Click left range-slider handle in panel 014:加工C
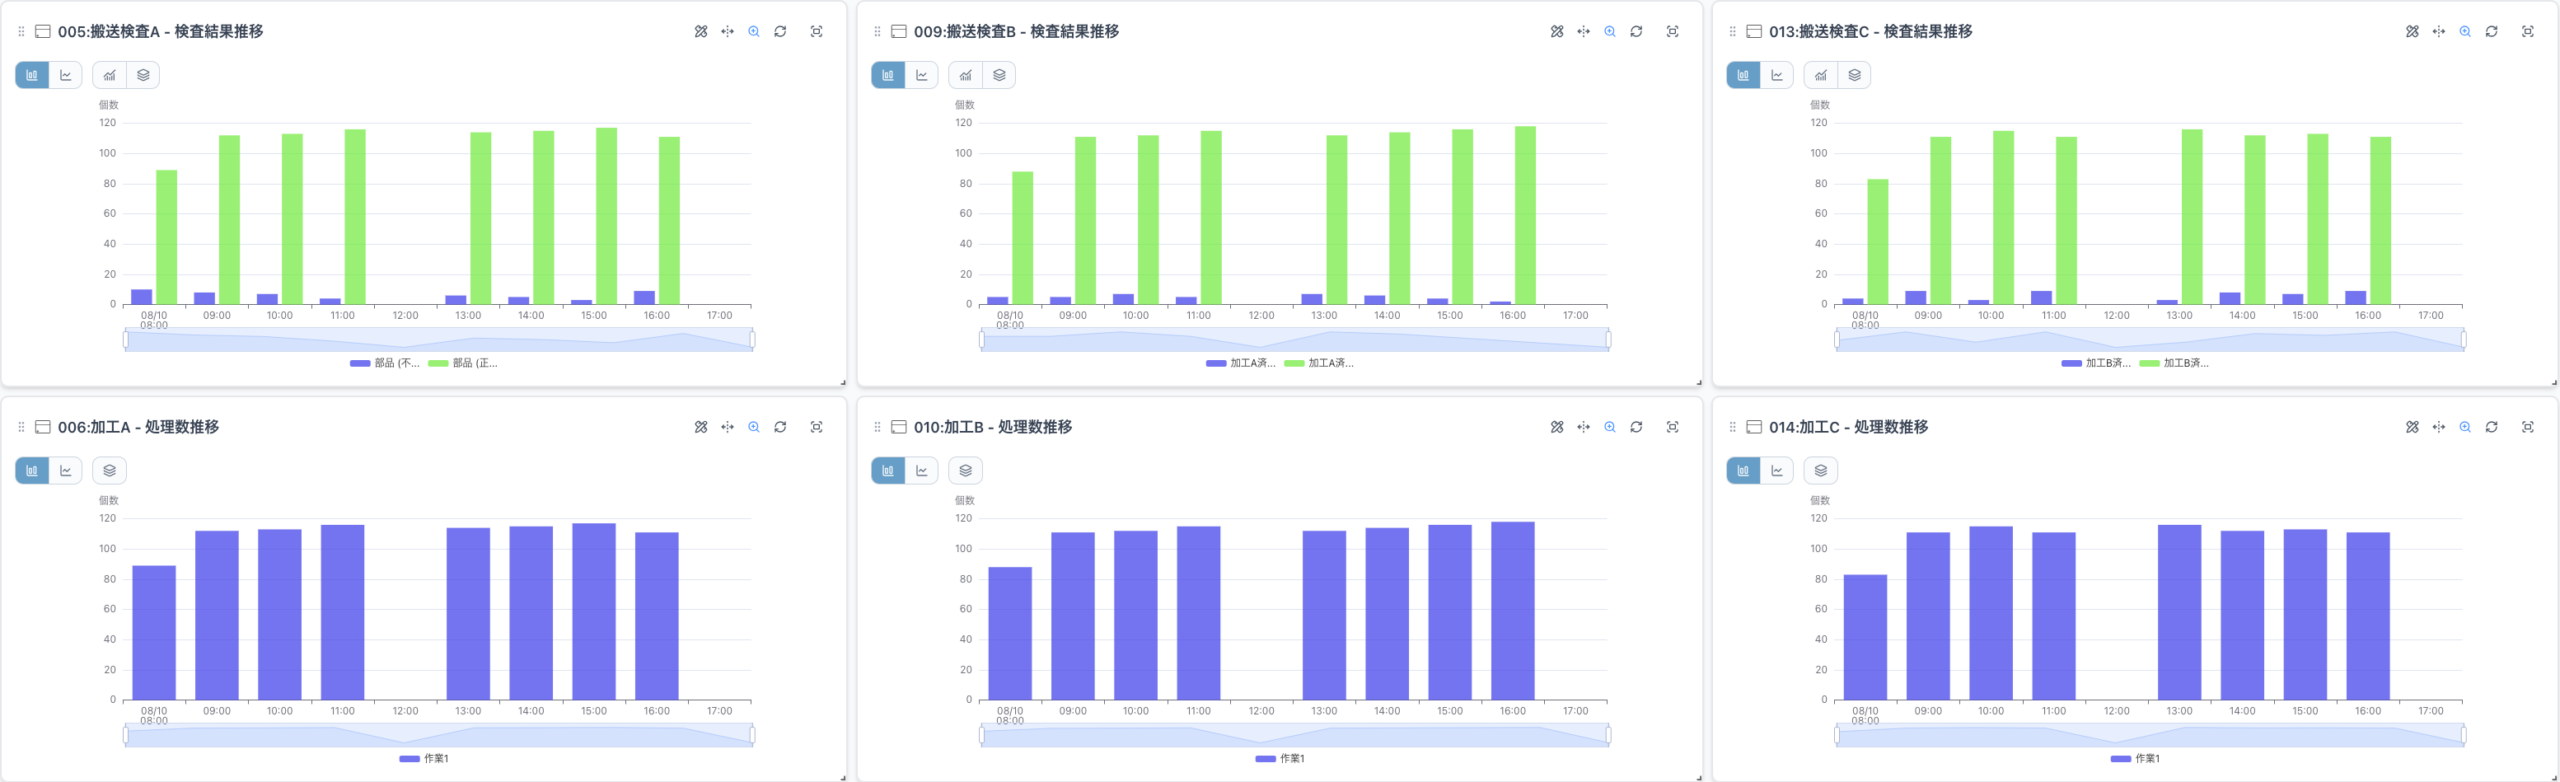The width and height of the screenshot is (2560, 782). [1837, 736]
